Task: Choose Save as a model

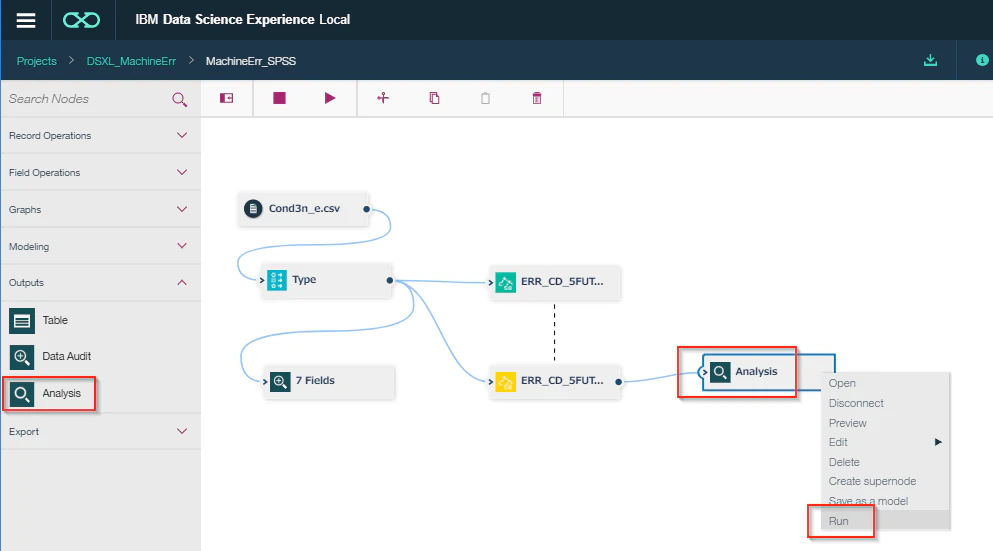Action: click(885, 501)
